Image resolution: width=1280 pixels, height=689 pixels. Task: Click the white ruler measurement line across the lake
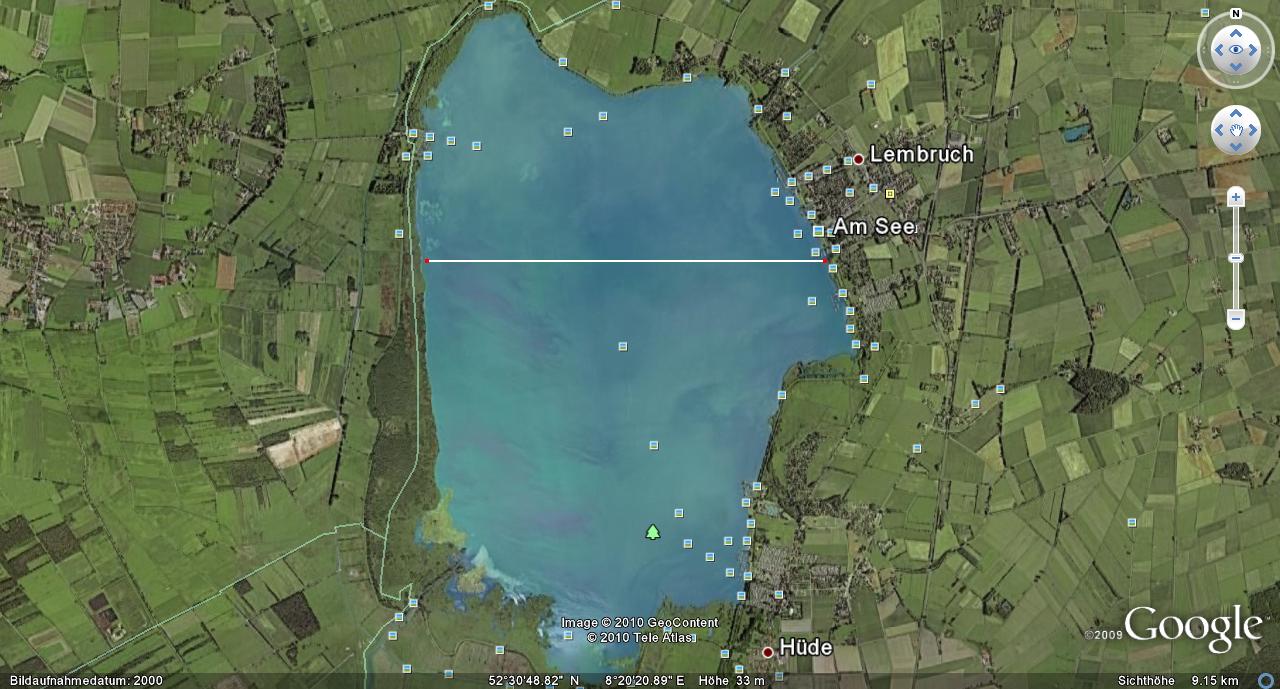tap(626, 261)
